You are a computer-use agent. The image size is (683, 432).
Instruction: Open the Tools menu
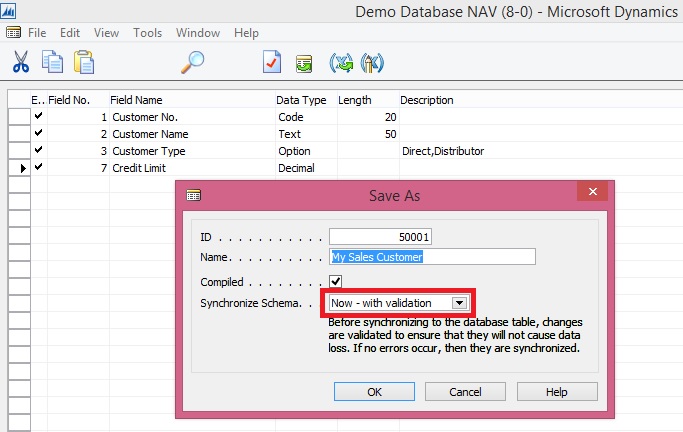[147, 33]
